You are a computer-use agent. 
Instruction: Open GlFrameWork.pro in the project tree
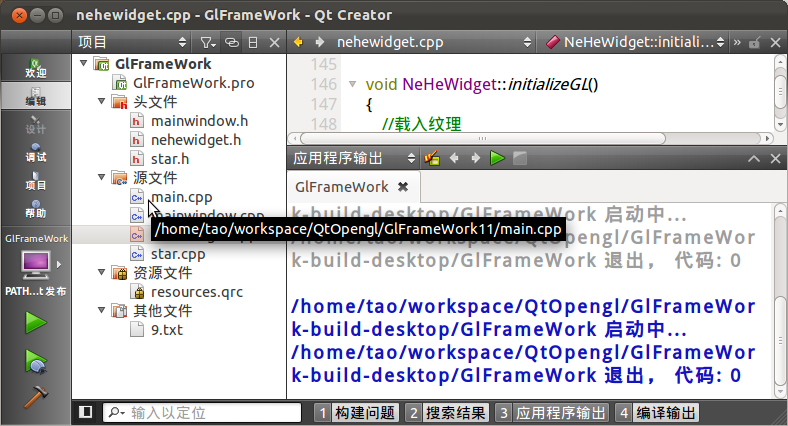[193, 83]
